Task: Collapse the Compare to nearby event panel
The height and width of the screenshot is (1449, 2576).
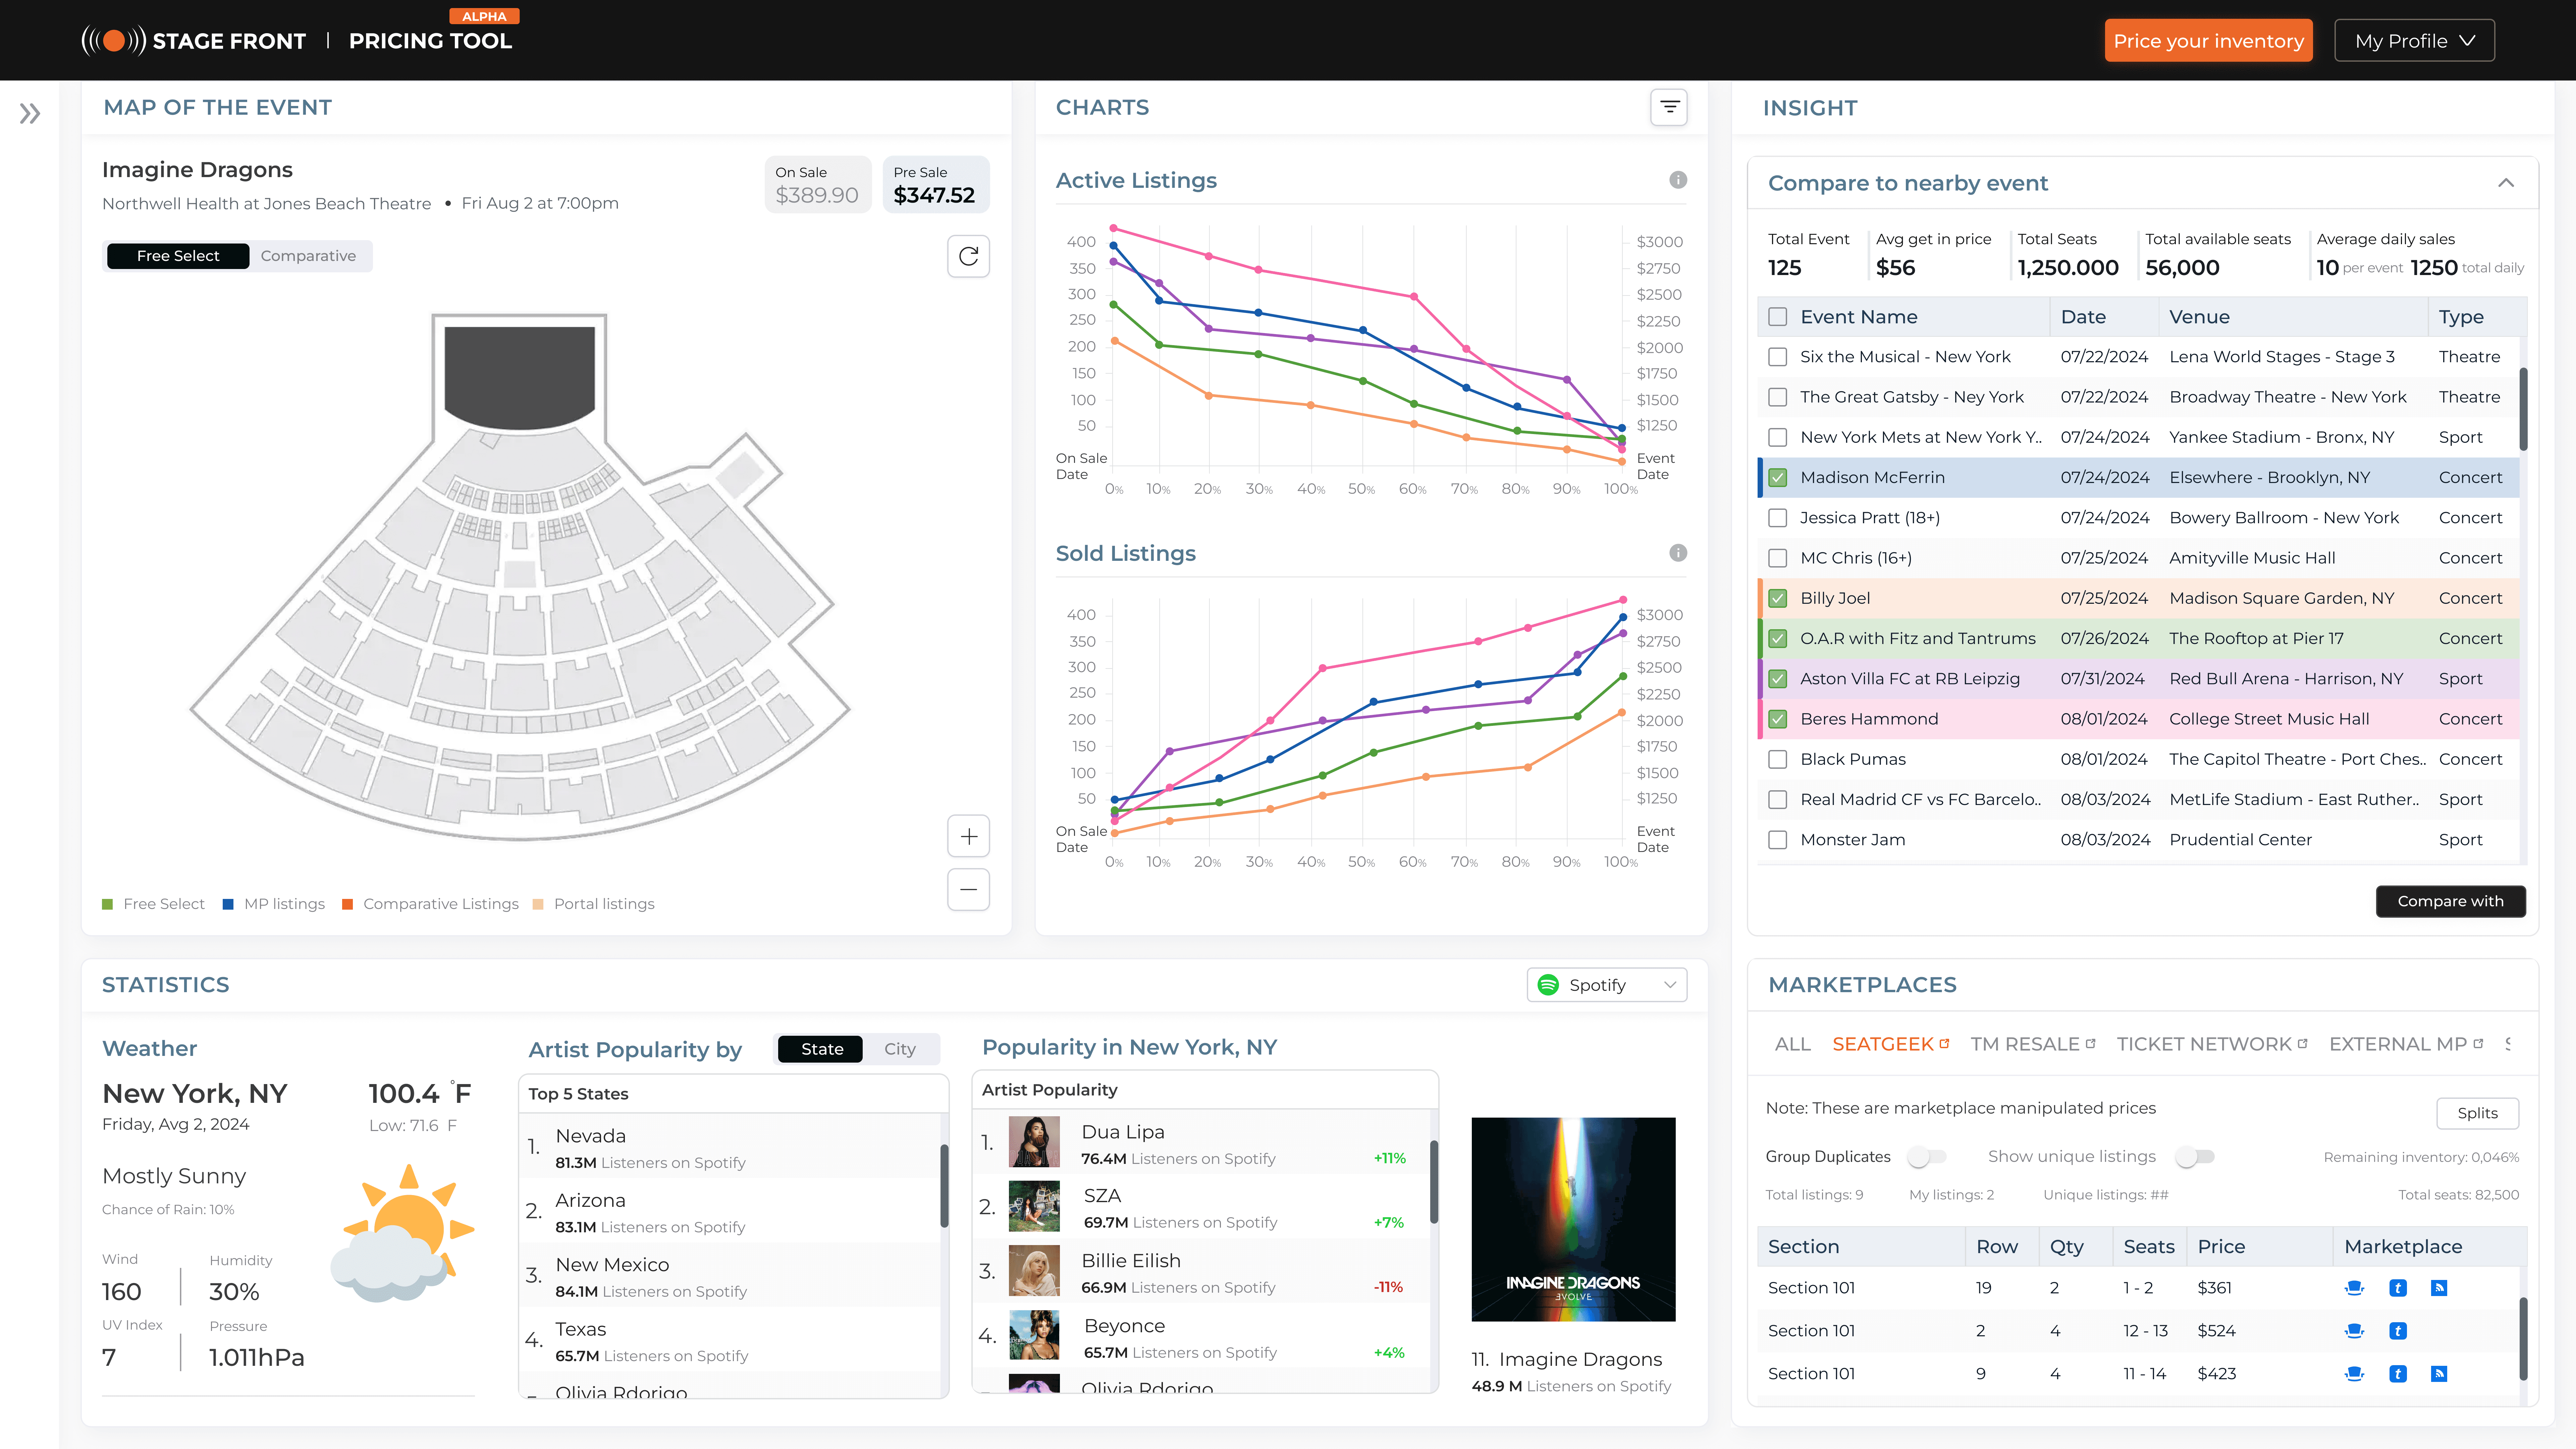Action: pos(2505,183)
